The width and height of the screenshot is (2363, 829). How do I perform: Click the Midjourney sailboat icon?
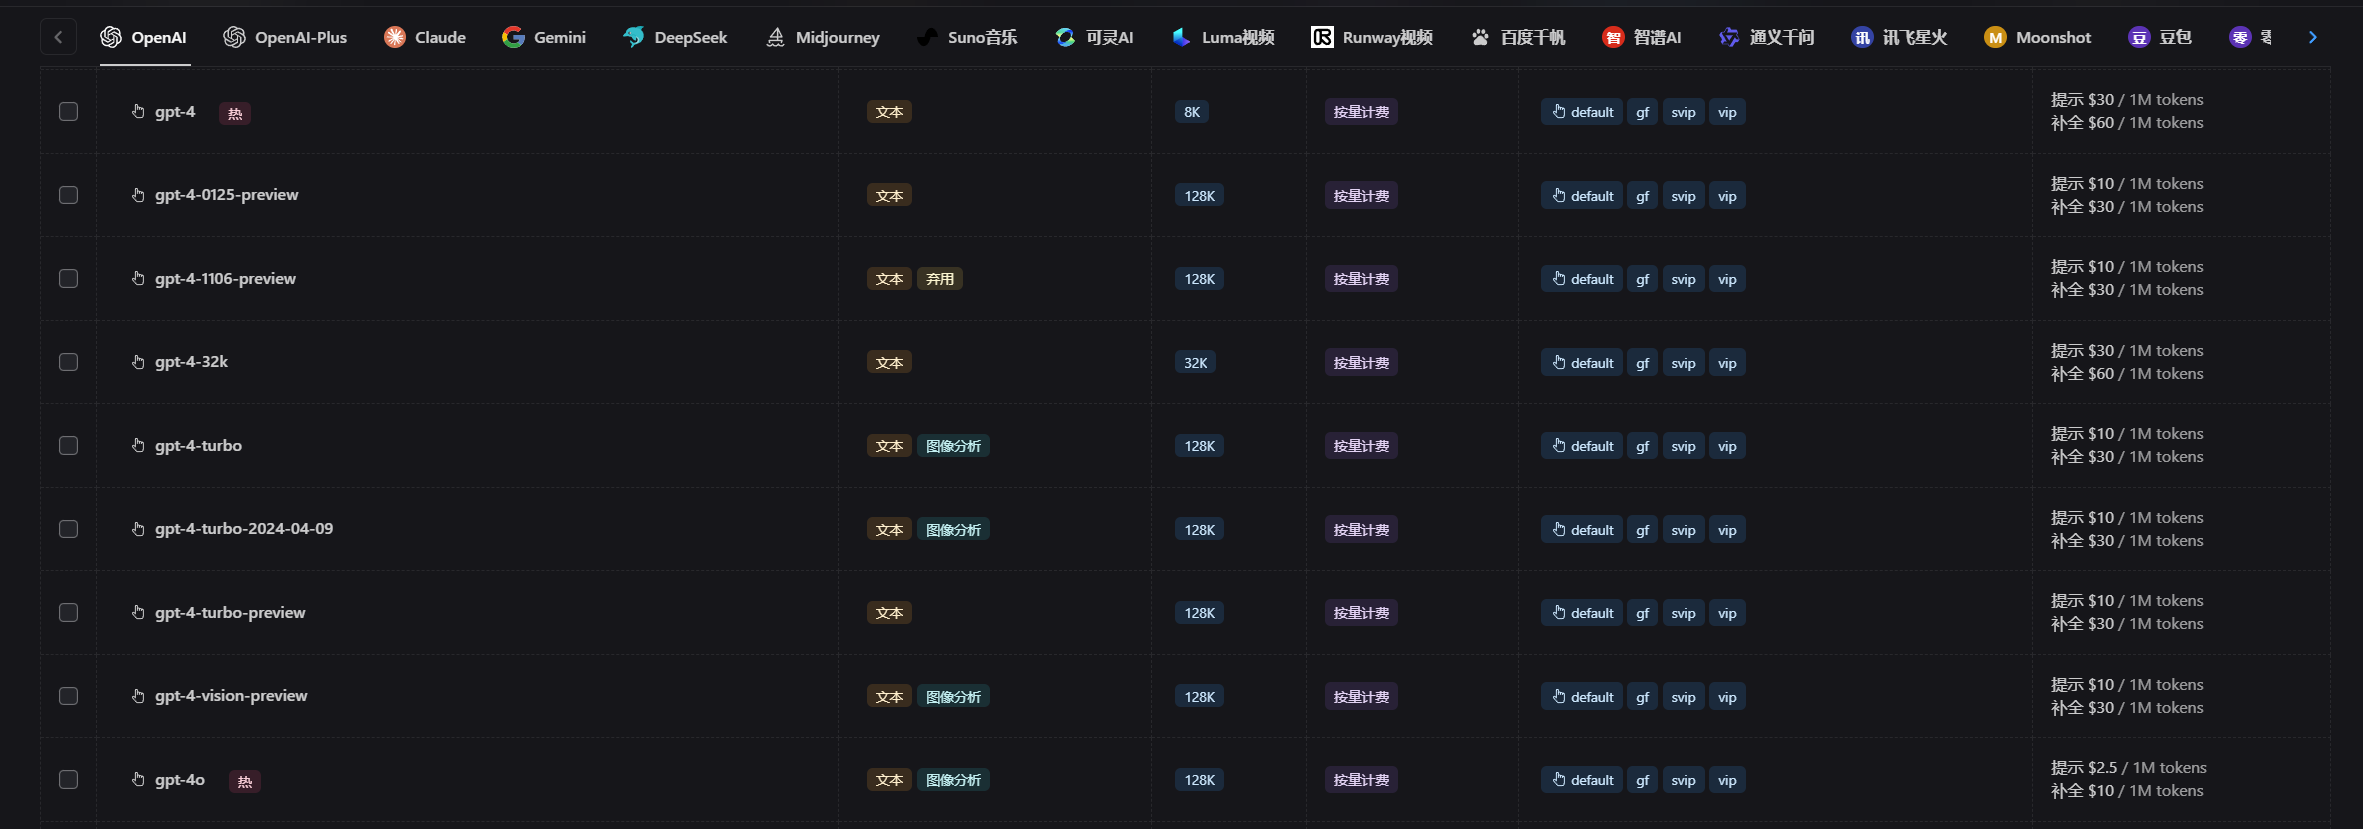click(775, 37)
